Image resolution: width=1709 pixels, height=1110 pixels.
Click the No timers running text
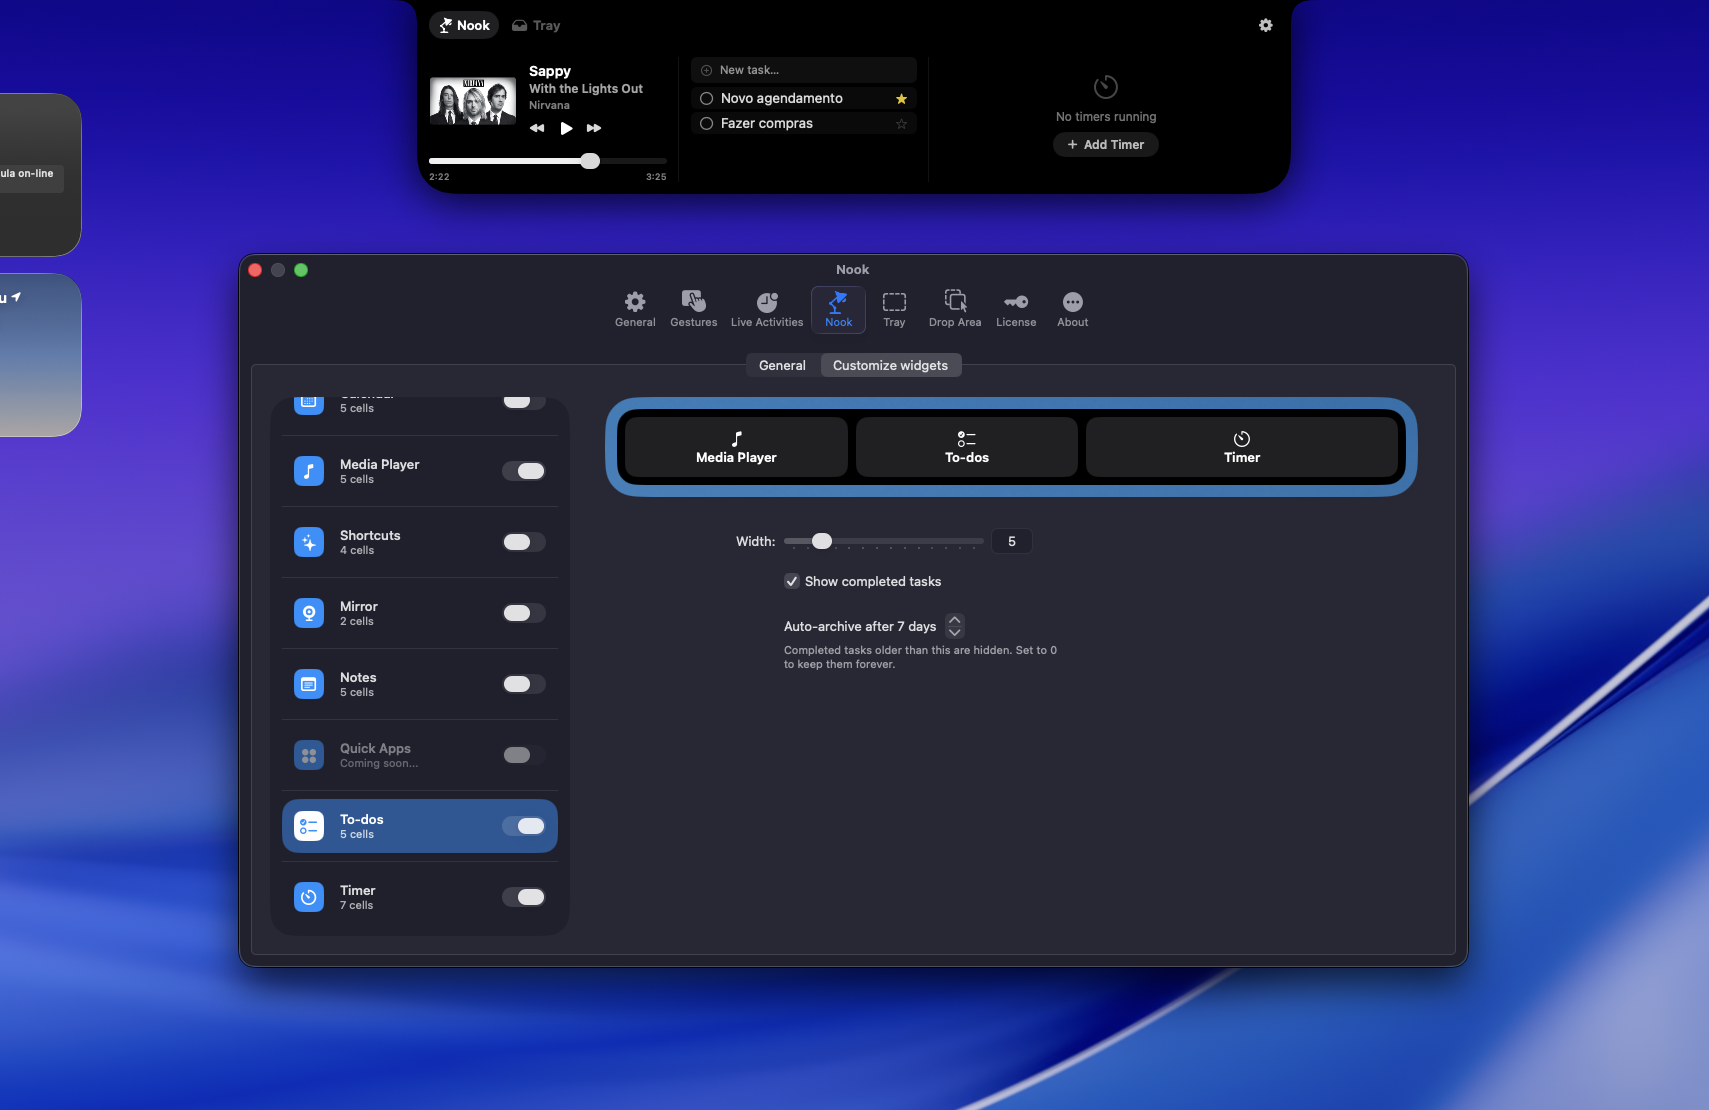[1106, 117]
